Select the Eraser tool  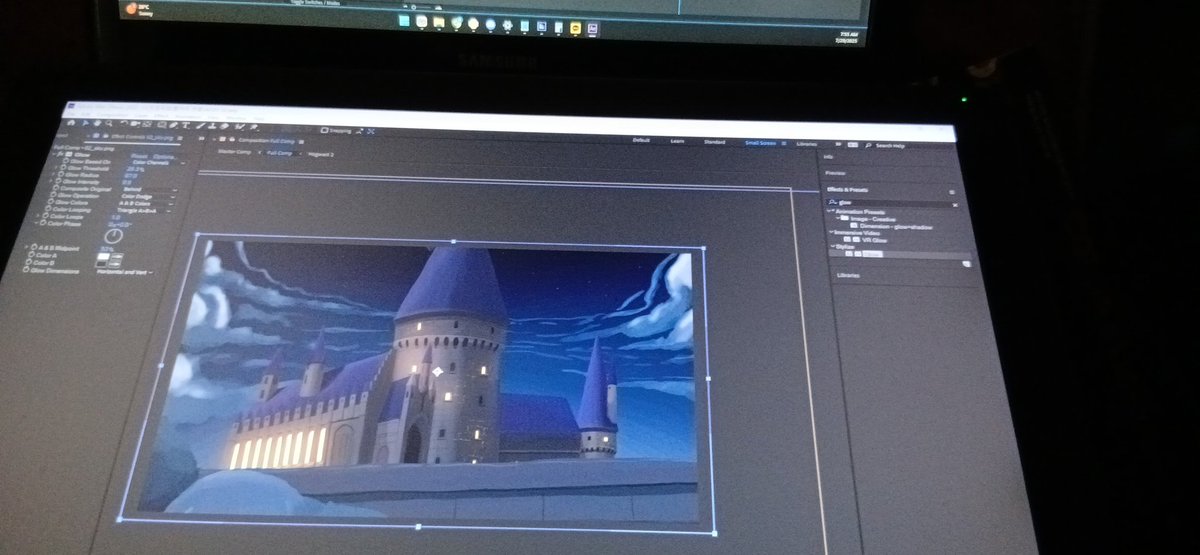(225, 126)
